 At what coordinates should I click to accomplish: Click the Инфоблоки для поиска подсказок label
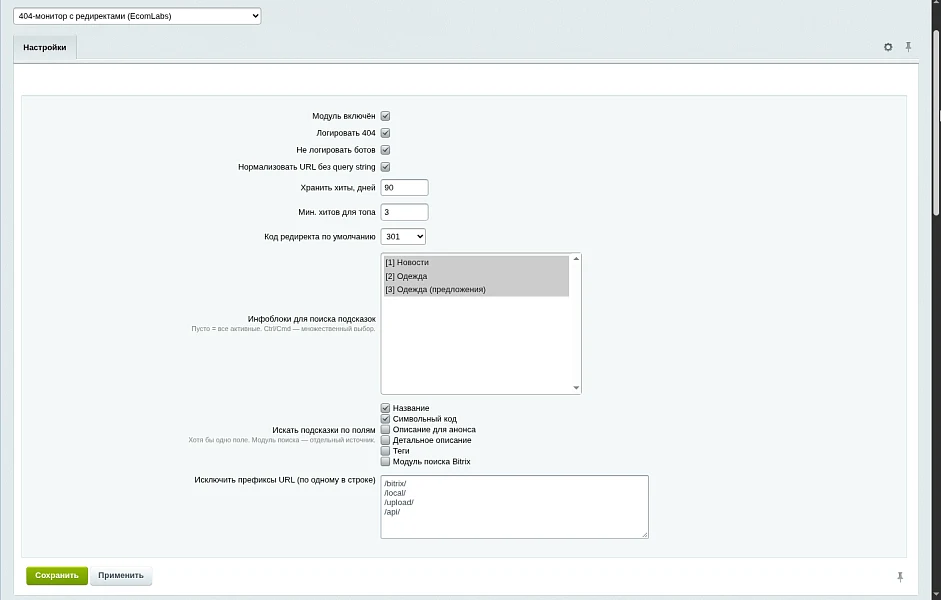click(311, 319)
